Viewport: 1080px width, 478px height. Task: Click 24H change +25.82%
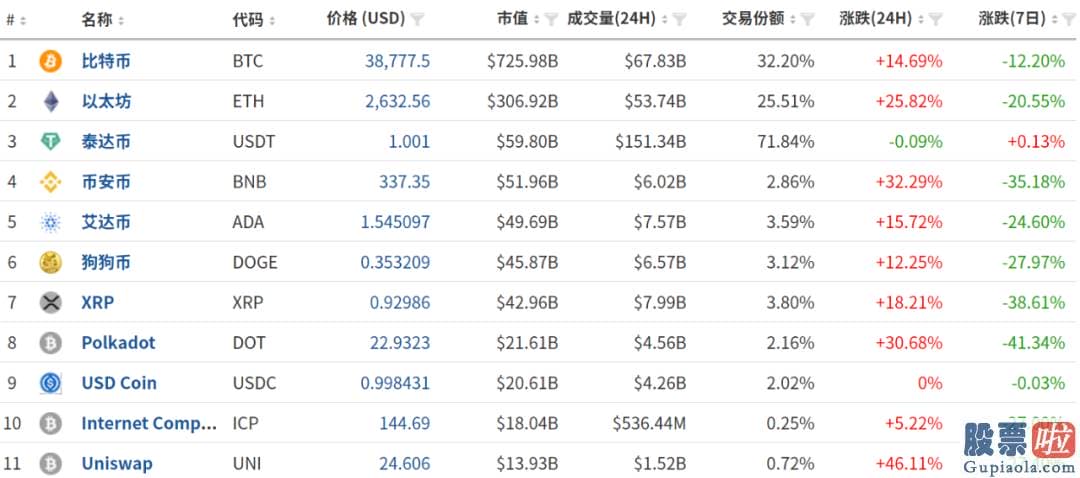(909, 102)
